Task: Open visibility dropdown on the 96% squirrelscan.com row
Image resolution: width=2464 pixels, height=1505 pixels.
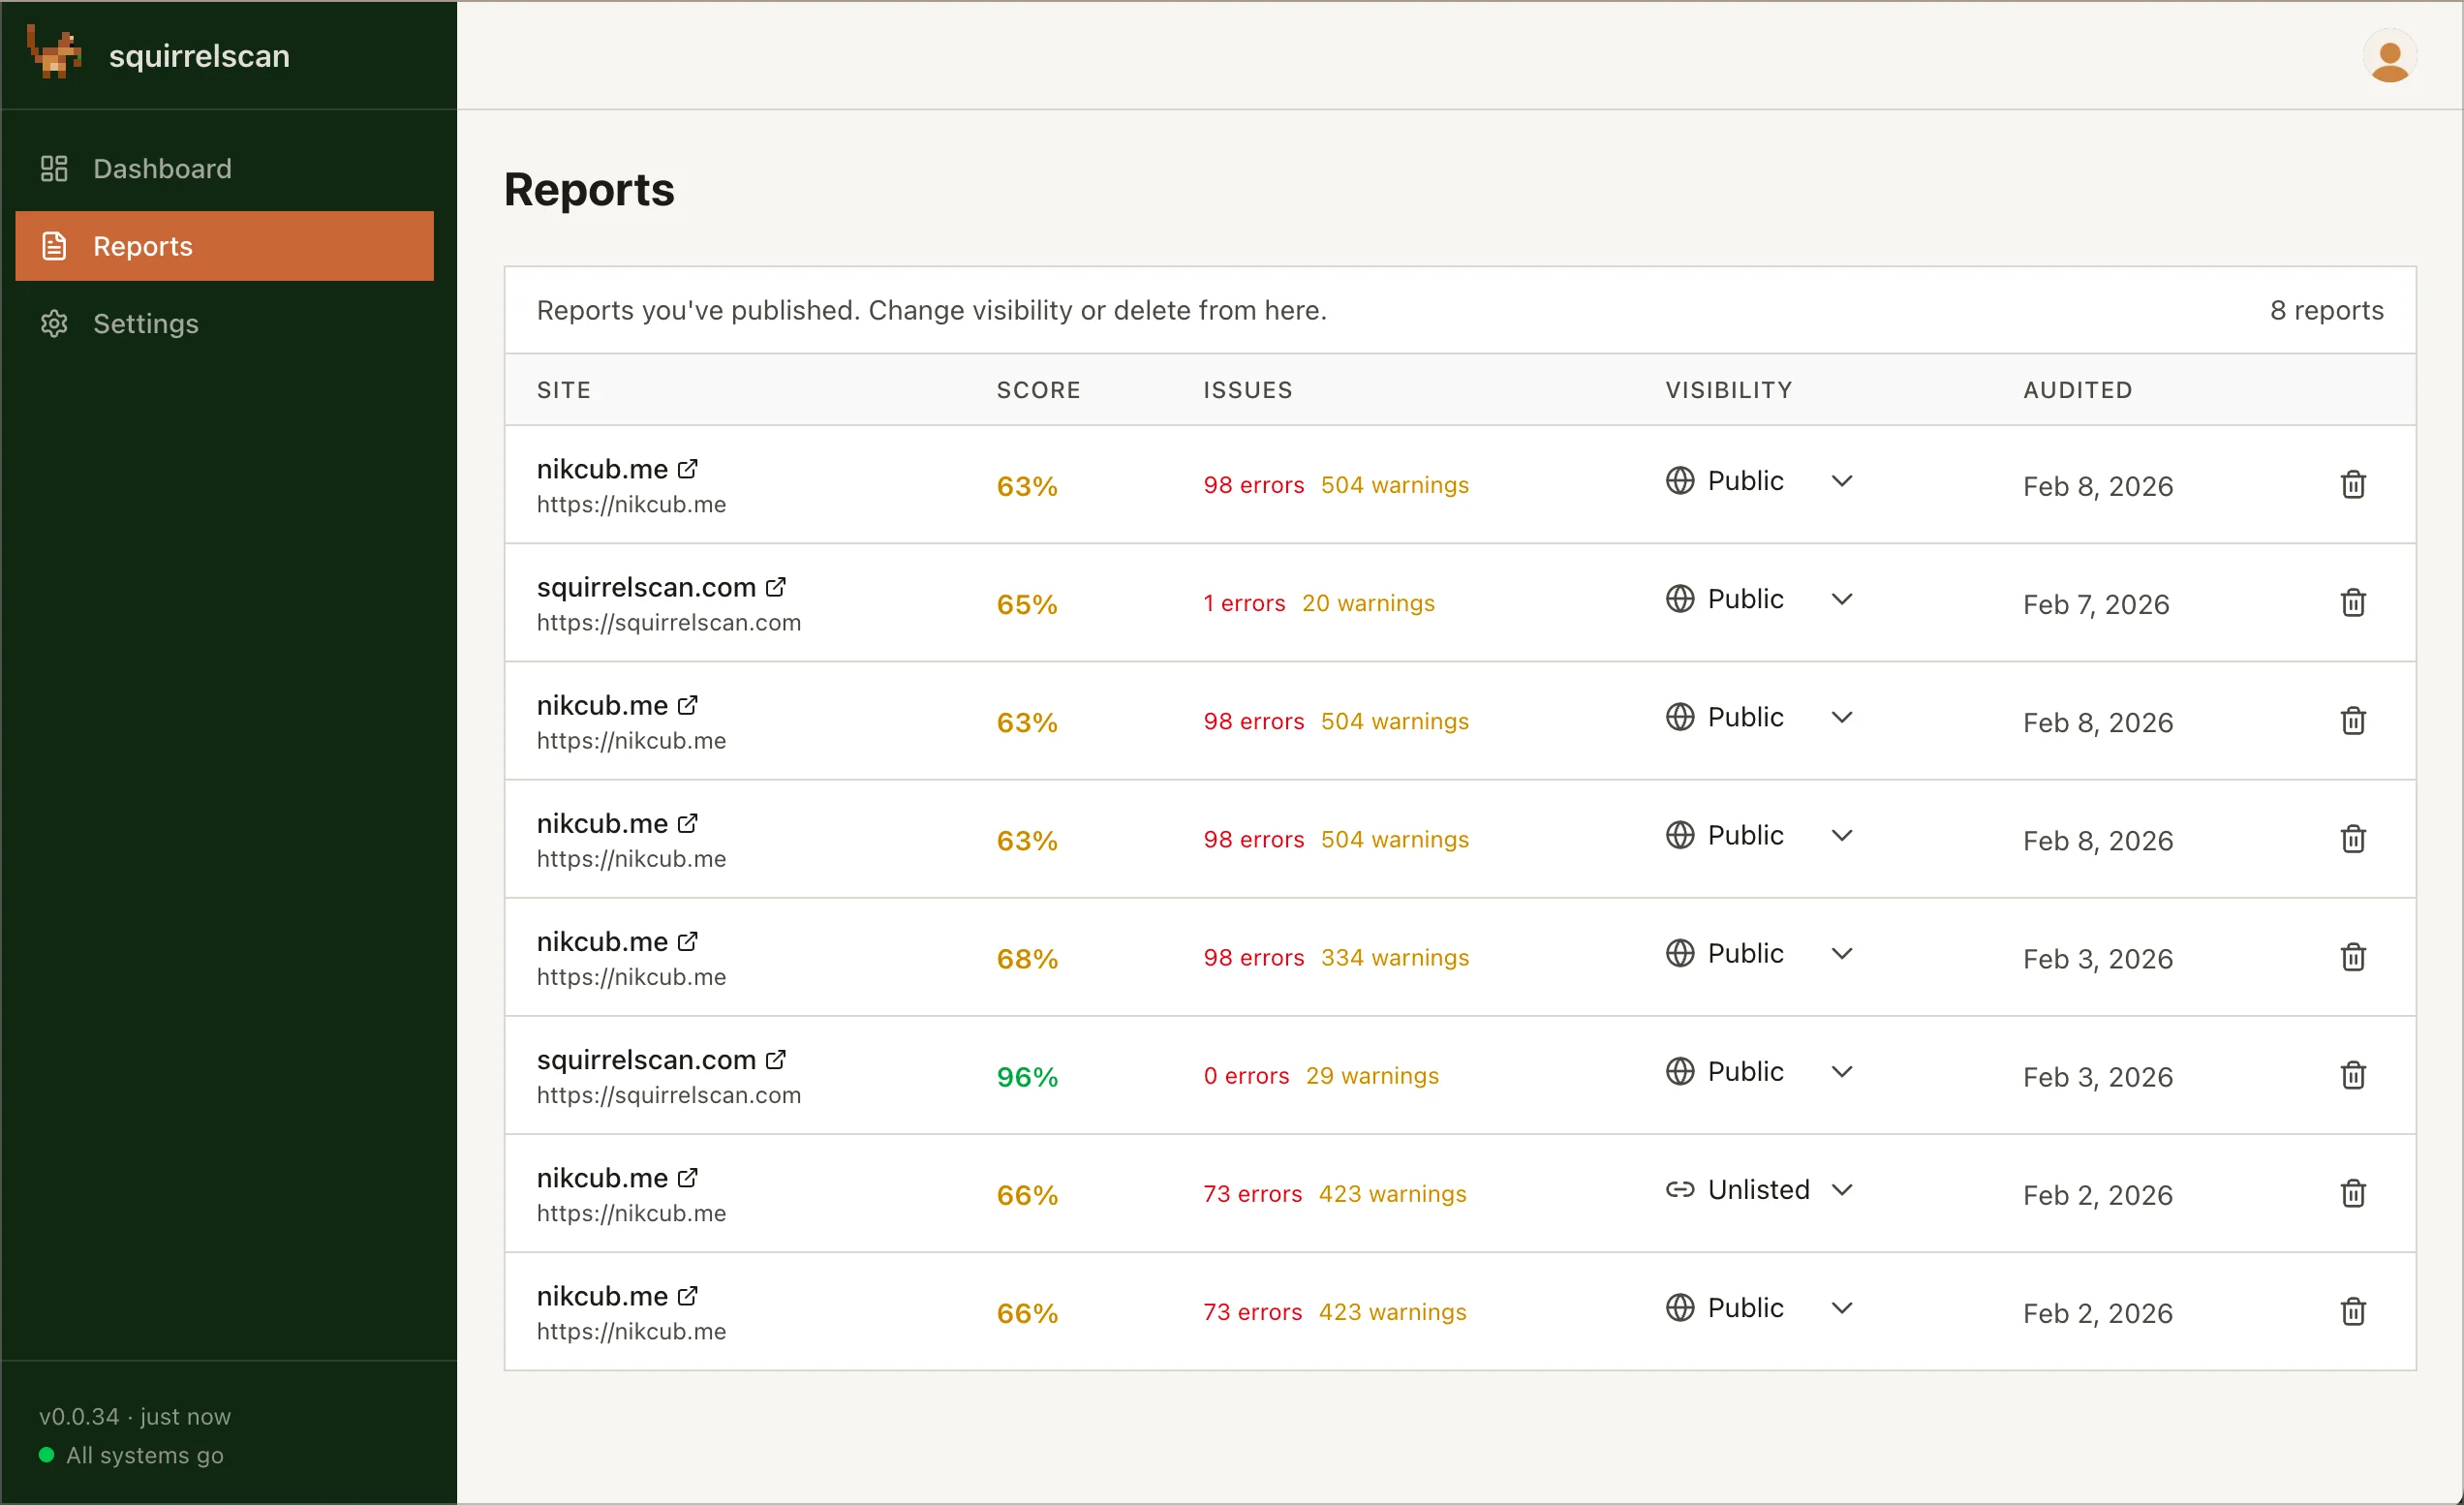Action: pyautogui.click(x=1843, y=1070)
